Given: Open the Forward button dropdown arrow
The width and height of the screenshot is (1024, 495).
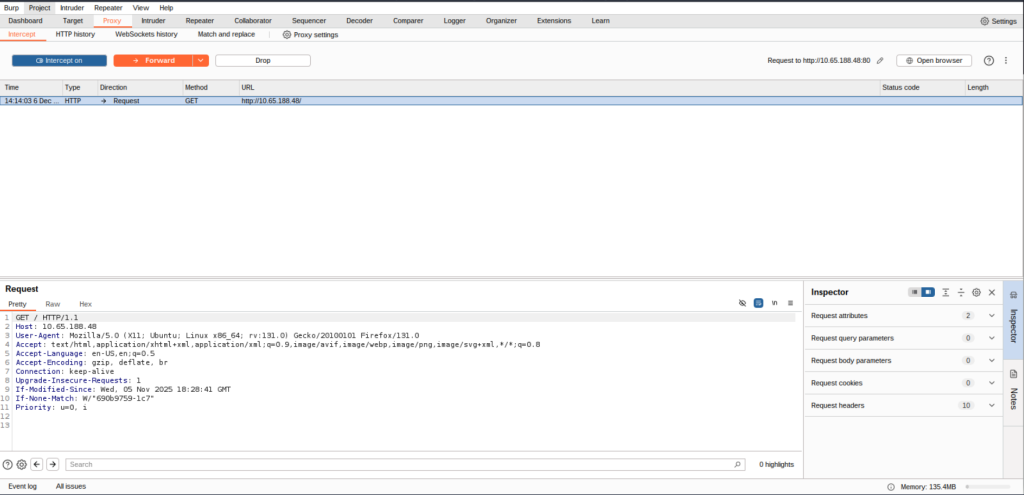Looking at the screenshot, I should pyautogui.click(x=201, y=60).
